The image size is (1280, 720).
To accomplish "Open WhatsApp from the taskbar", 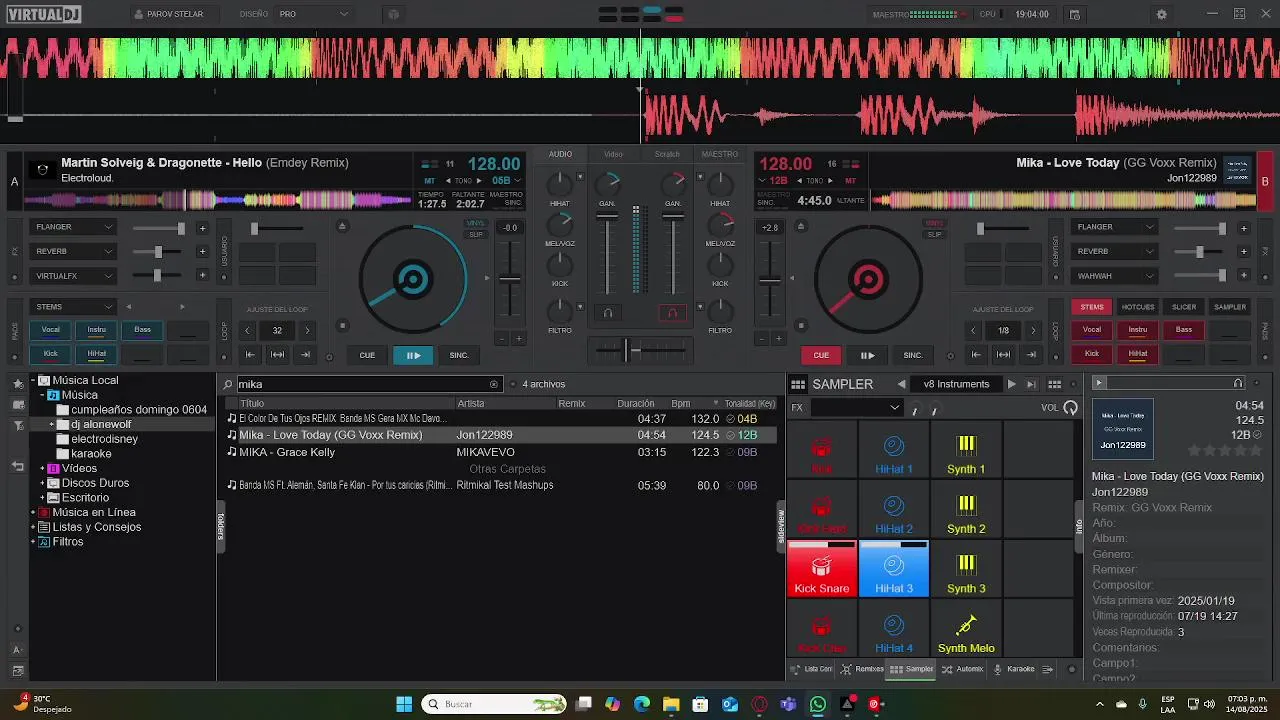I will [x=818, y=704].
